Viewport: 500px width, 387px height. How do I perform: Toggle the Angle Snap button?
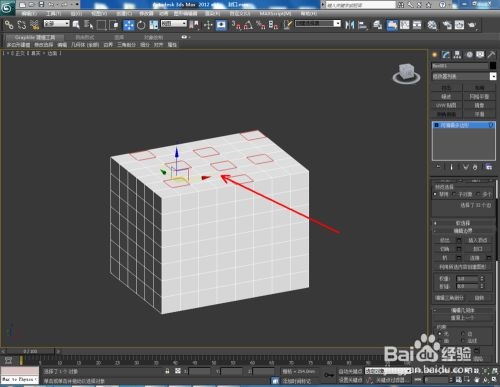(248, 25)
